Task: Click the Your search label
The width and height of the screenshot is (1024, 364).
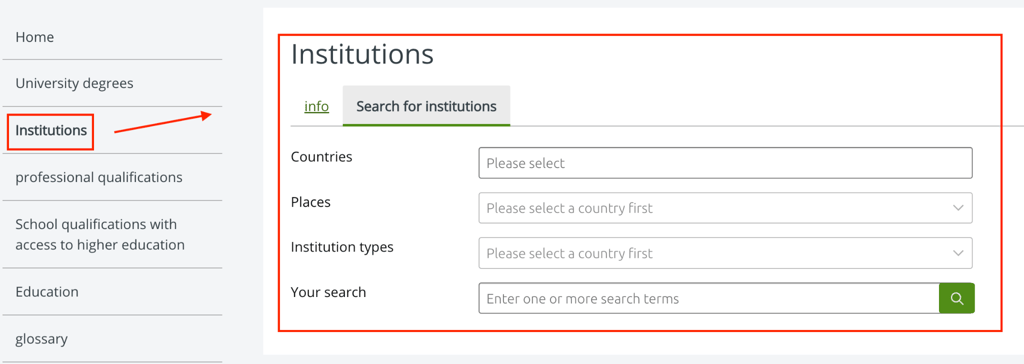Action: point(328,292)
